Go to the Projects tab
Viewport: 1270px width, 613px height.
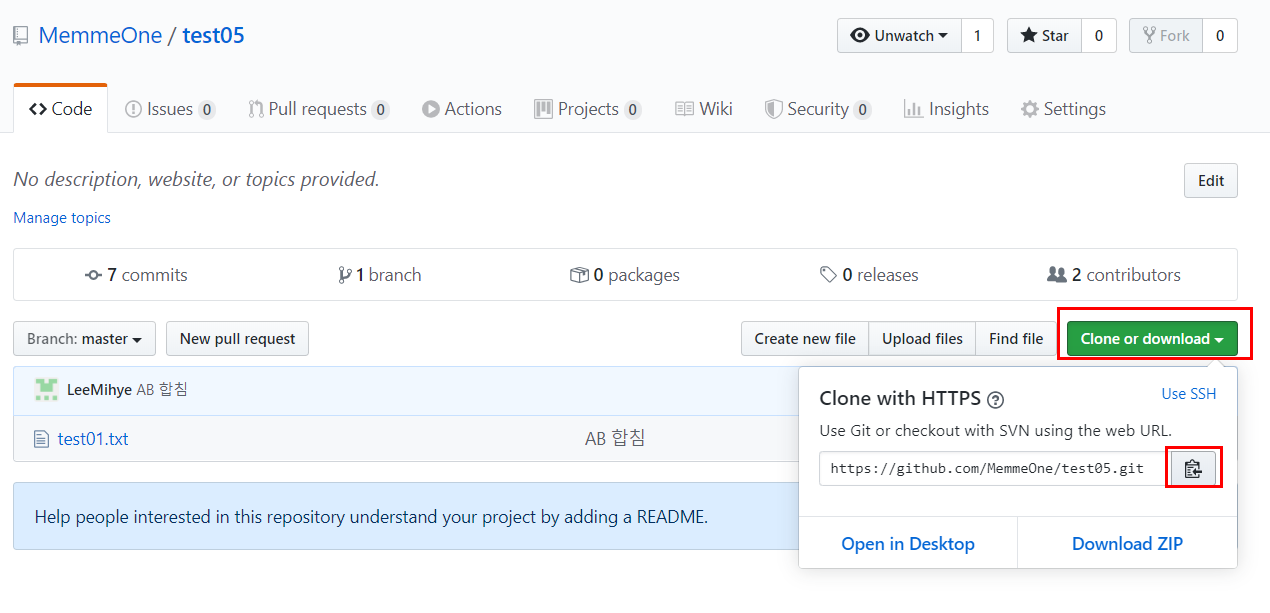click(x=588, y=109)
